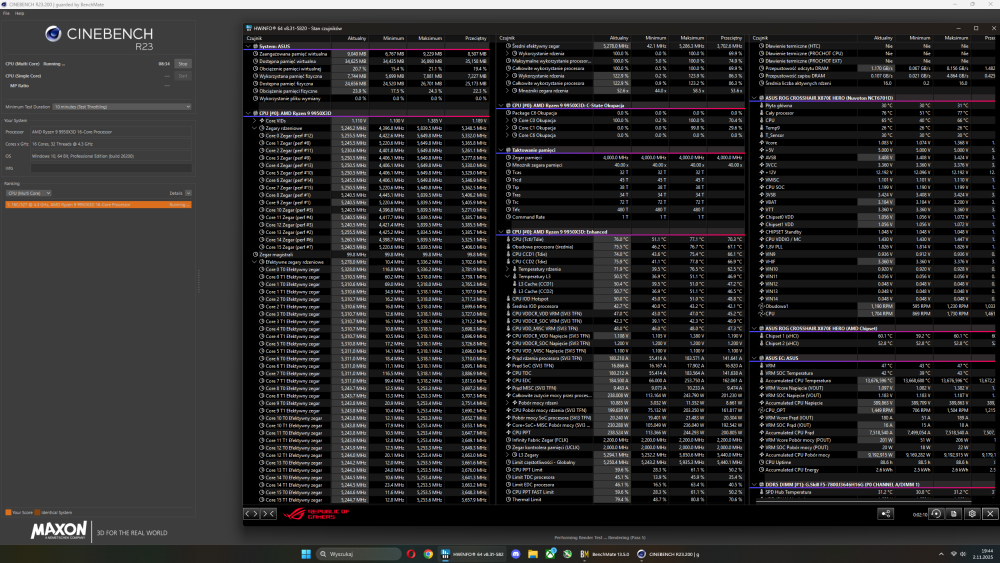Click the network remote icon in HWiNFO toolbar
Screen dimensions: 1000x563
point(886,513)
